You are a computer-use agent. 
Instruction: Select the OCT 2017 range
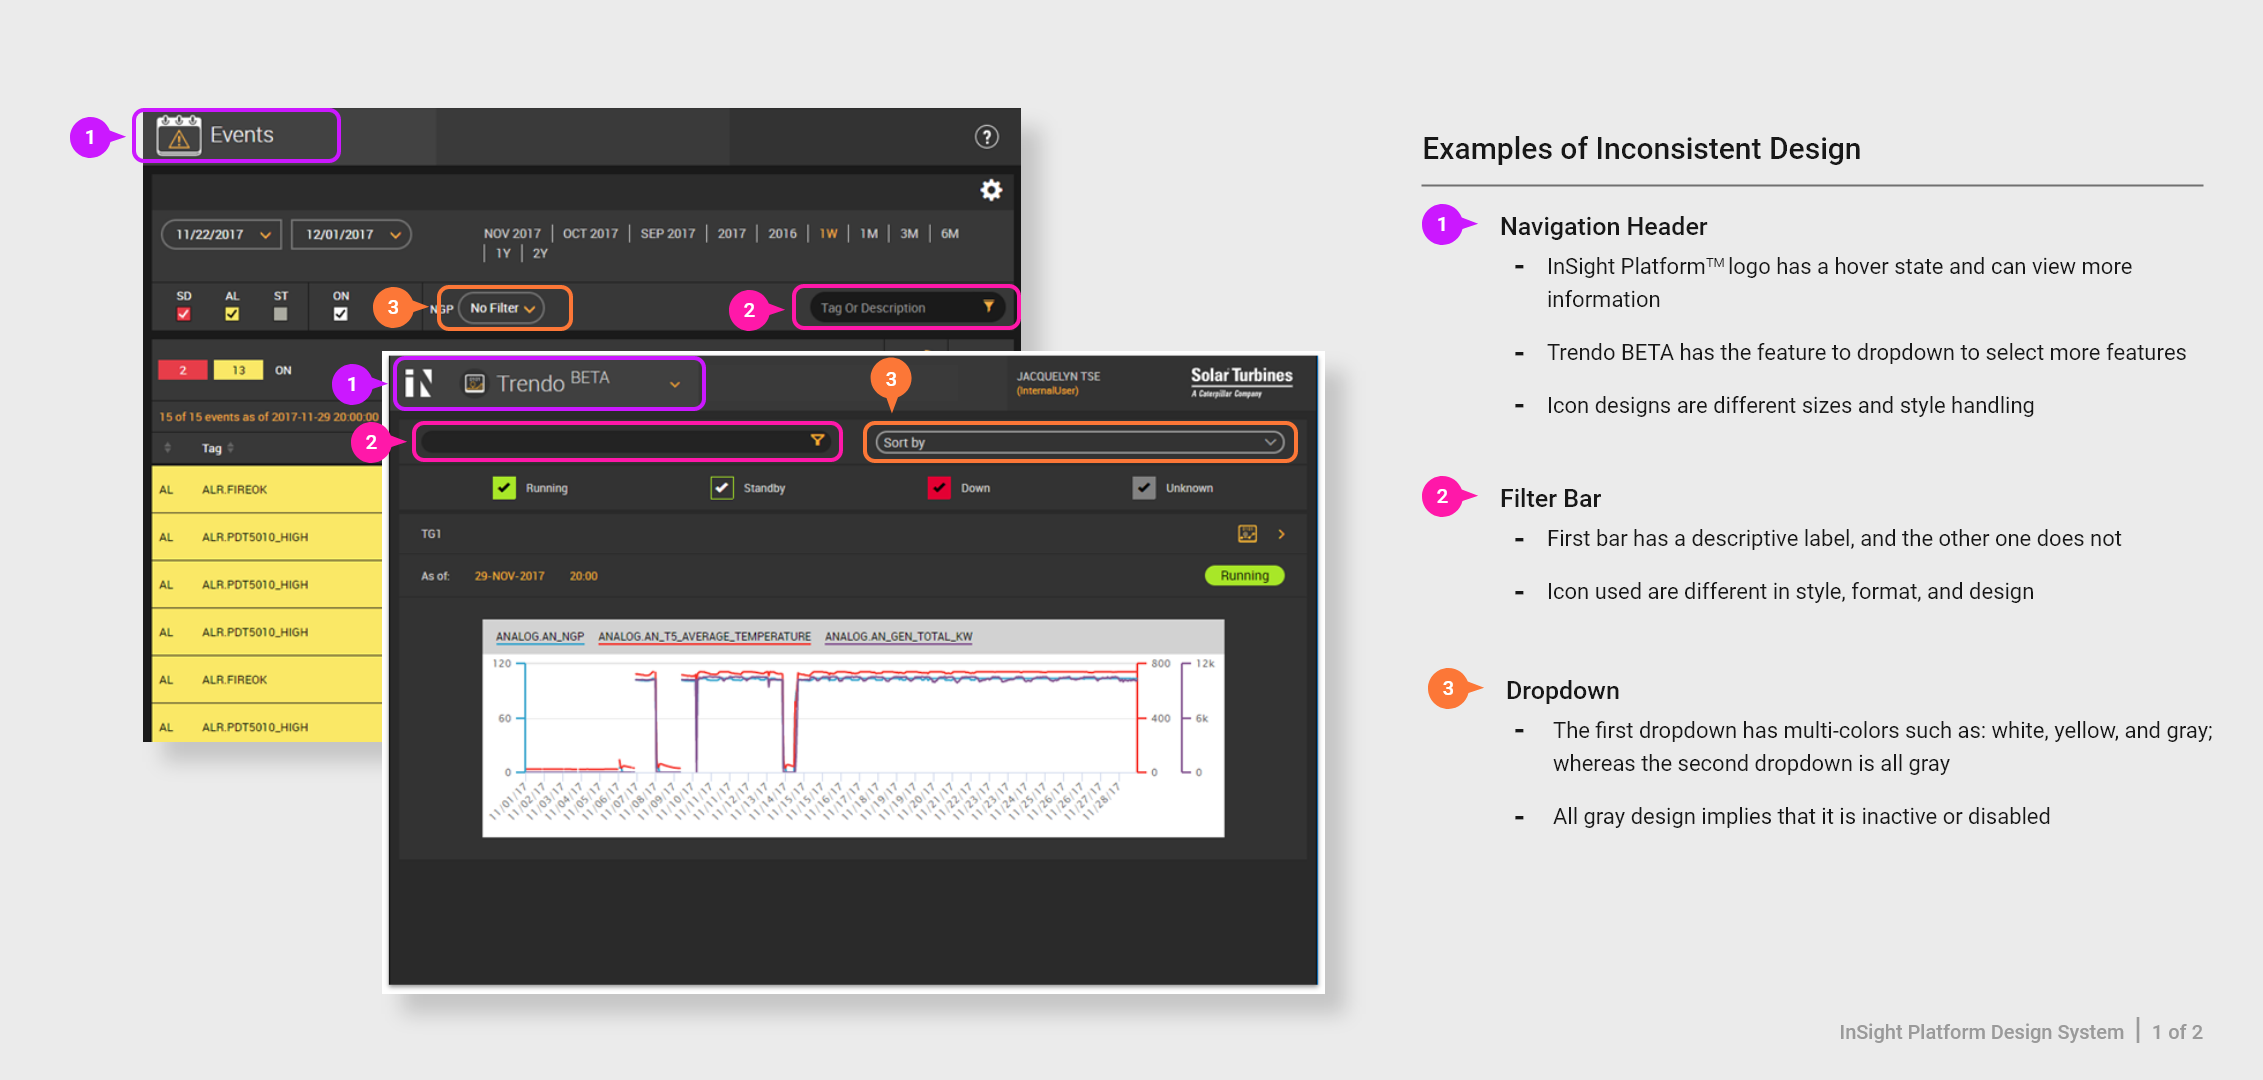590,233
